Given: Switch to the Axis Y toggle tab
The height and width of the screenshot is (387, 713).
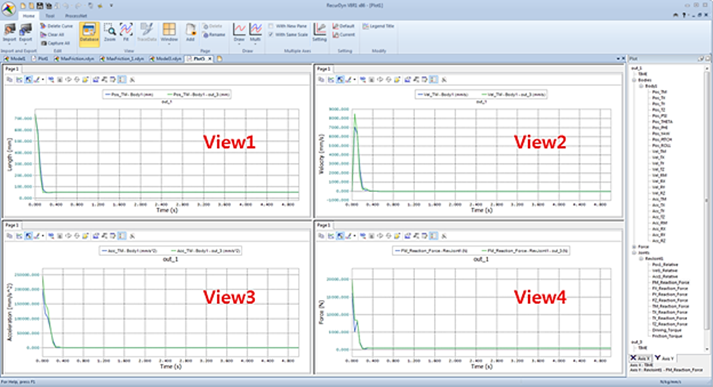Looking at the screenshot, I should coord(664,358).
